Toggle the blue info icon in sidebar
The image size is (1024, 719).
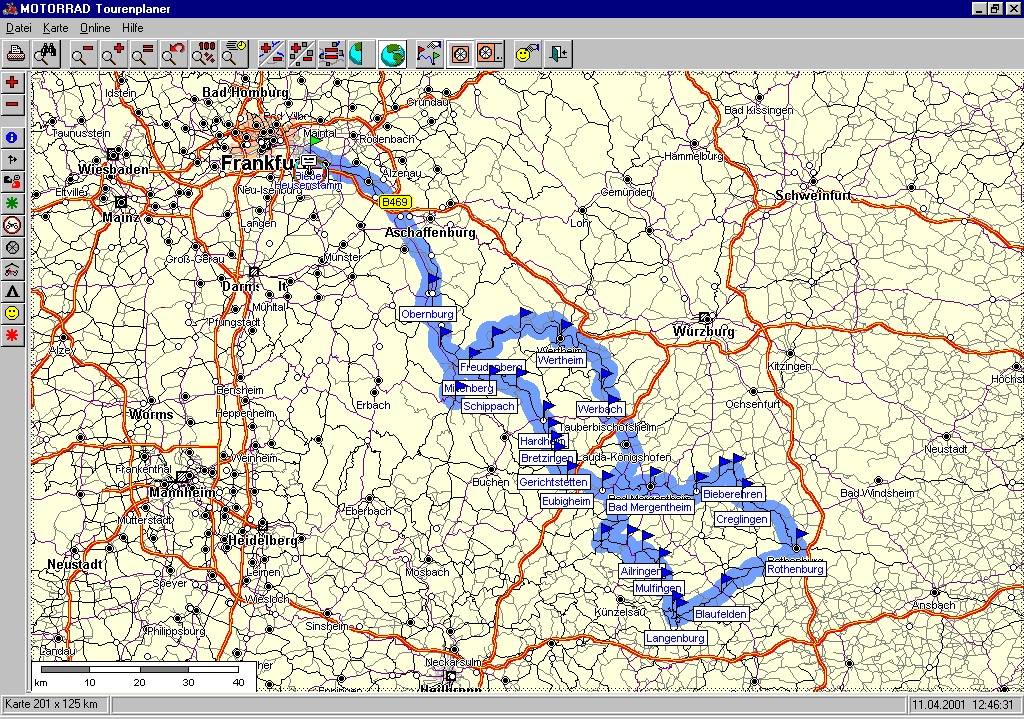tap(12, 137)
